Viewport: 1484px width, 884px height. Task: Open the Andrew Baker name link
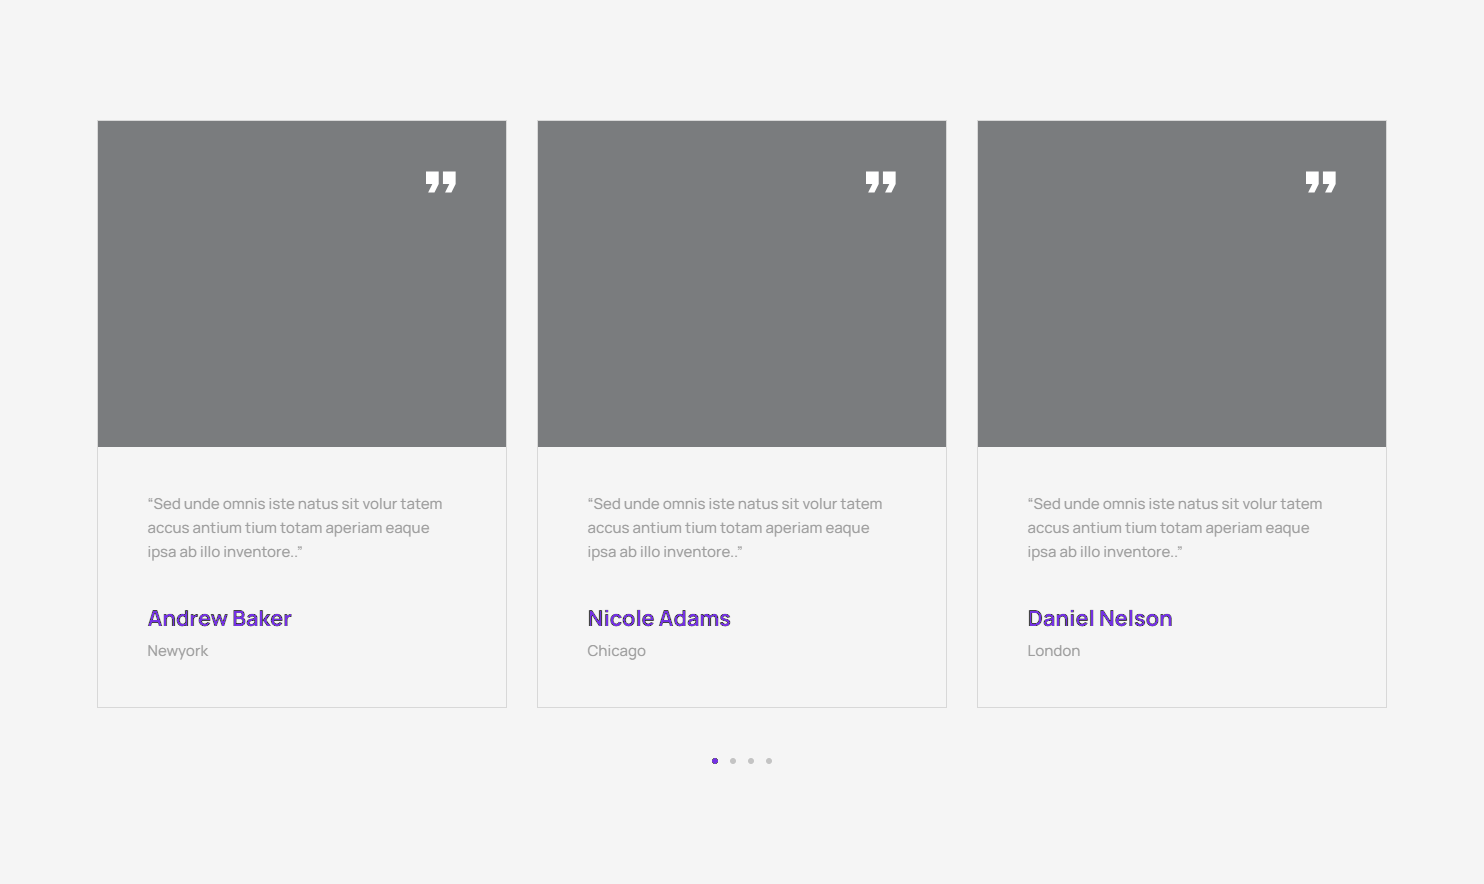coord(219,619)
